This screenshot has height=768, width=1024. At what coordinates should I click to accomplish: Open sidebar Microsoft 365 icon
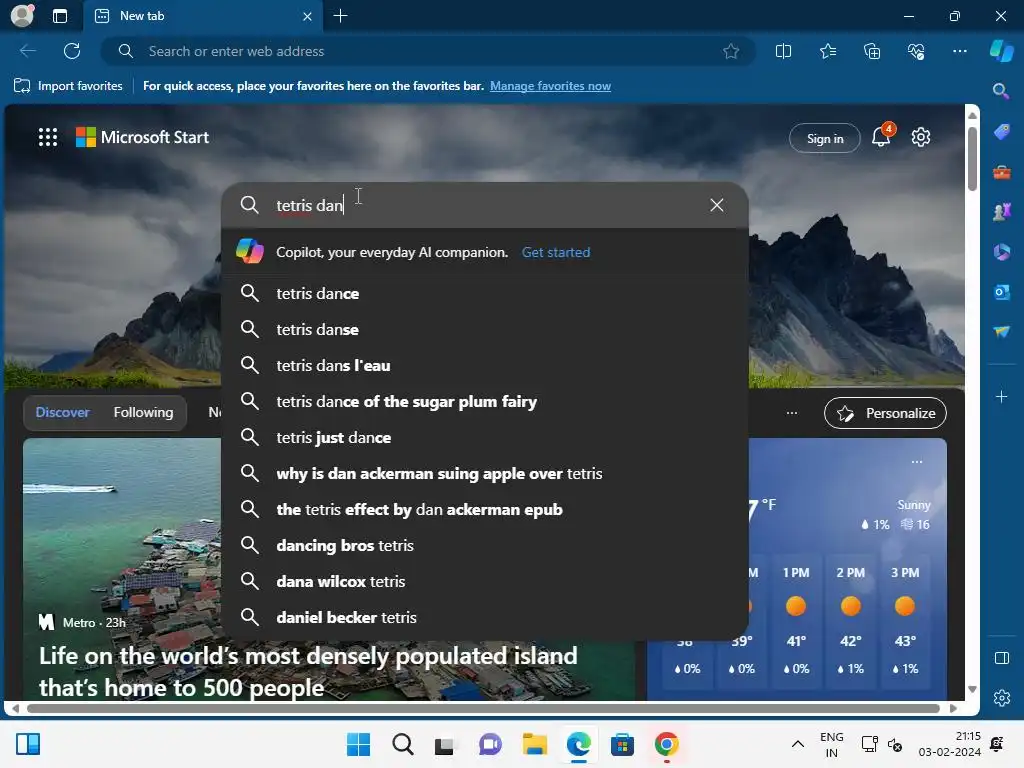coord(1001,251)
